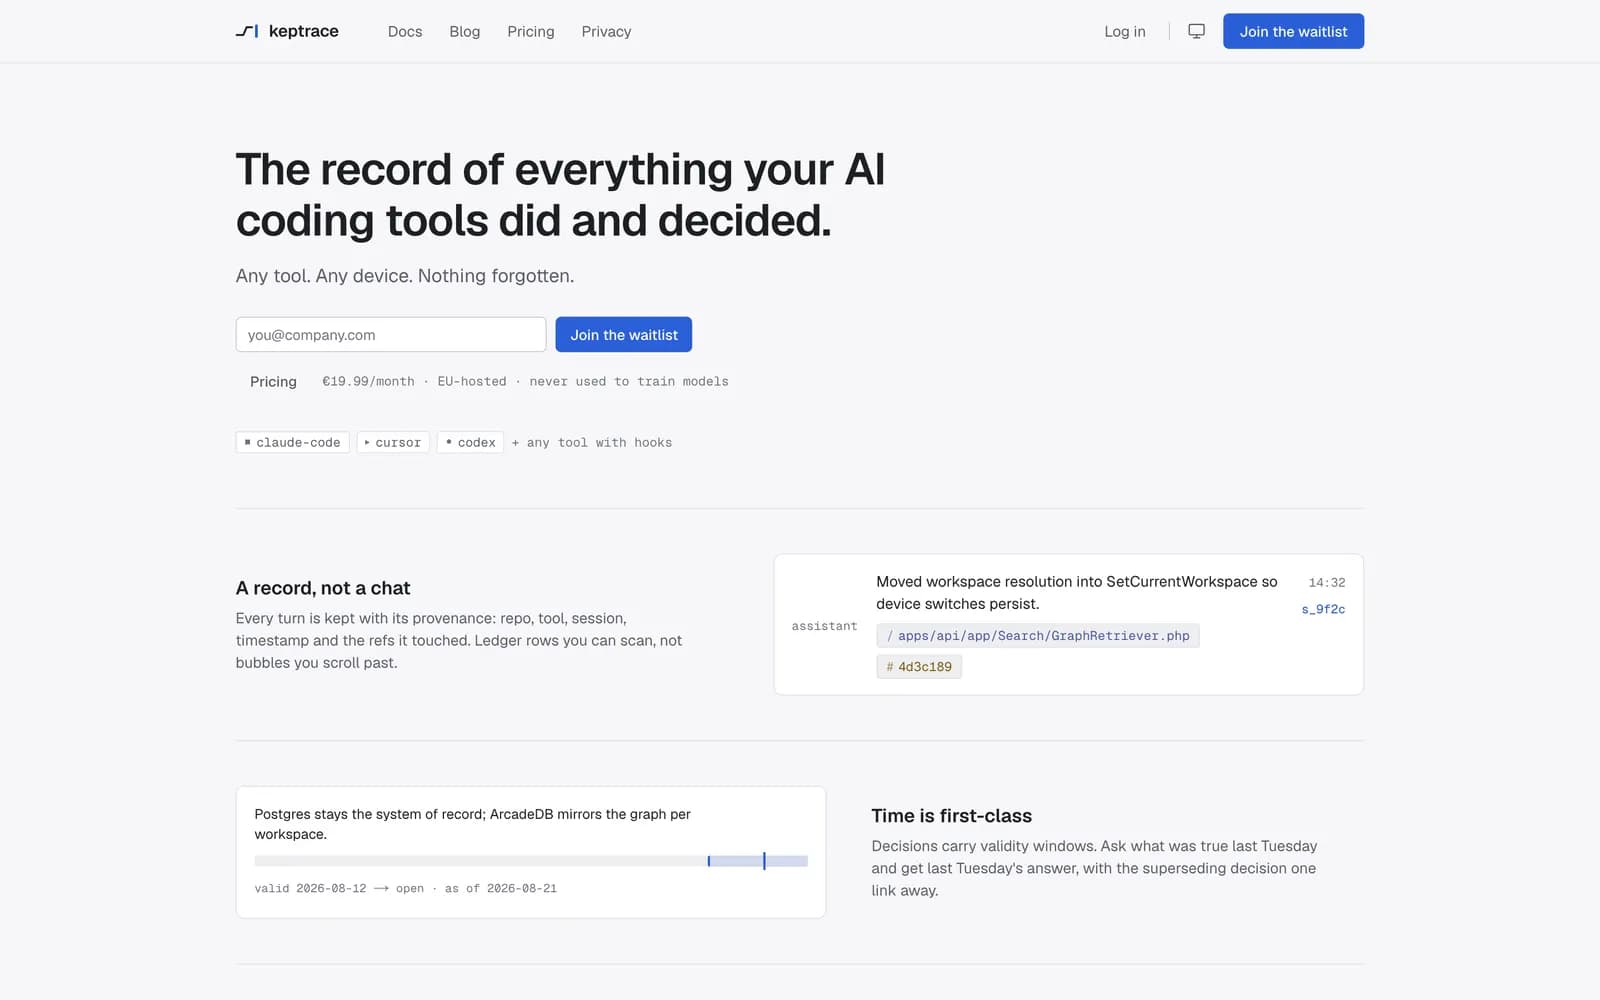This screenshot has width=1600, height=1000.
Task: Click the as-of marker on the timeline
Action: pyautogui.click(x=764, y=861)
